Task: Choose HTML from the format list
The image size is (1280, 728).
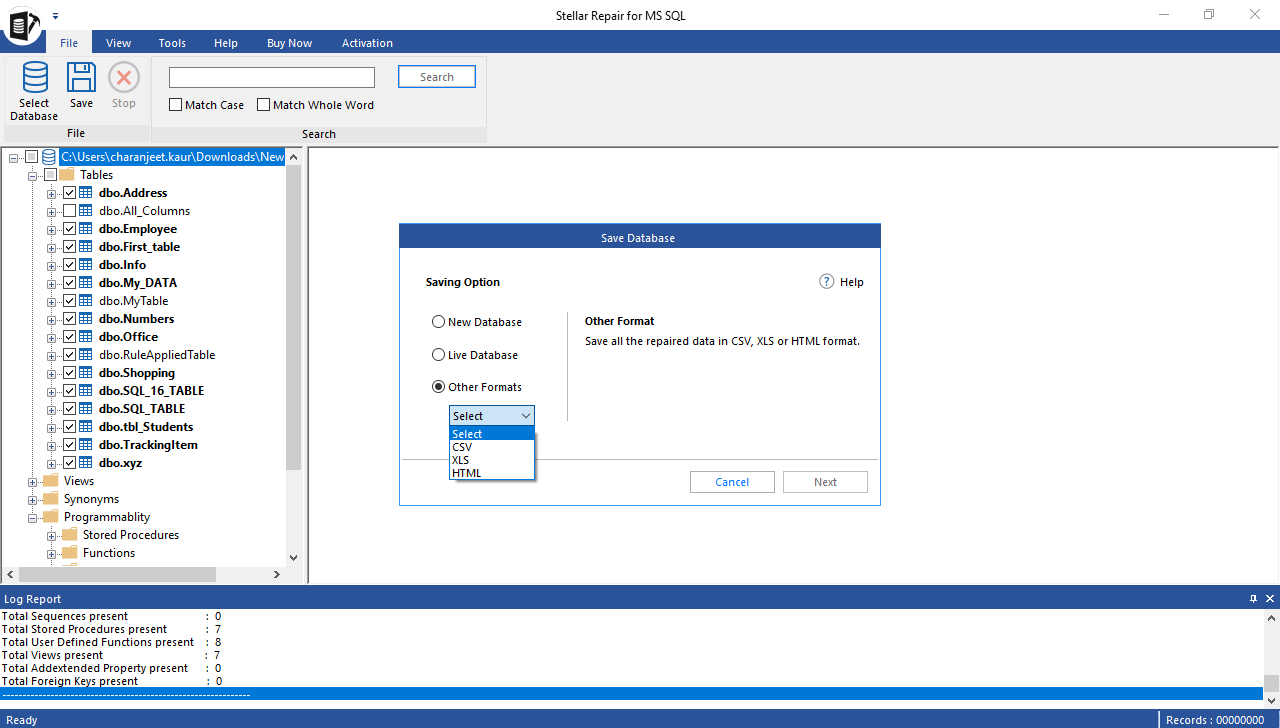Action: click(492, 473)
